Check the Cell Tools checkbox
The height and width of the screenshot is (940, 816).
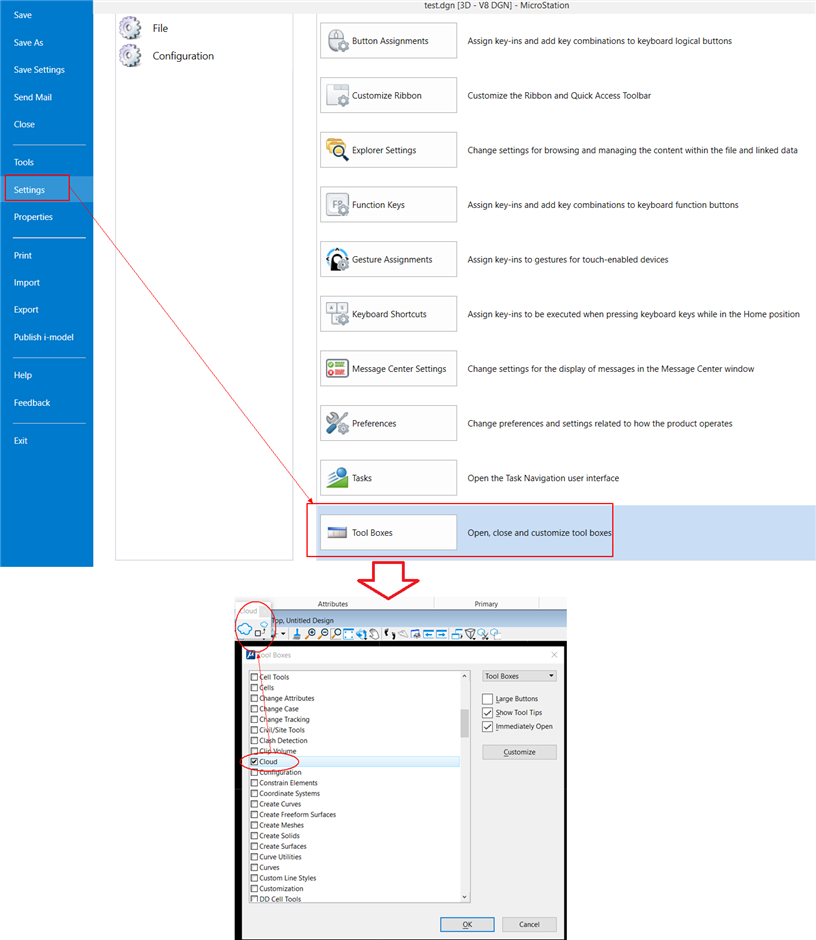(x=254, y=677)
